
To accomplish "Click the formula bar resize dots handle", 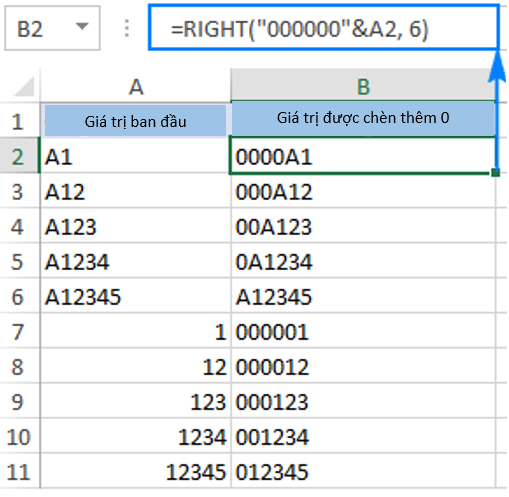I will click(x=126, y=28).
